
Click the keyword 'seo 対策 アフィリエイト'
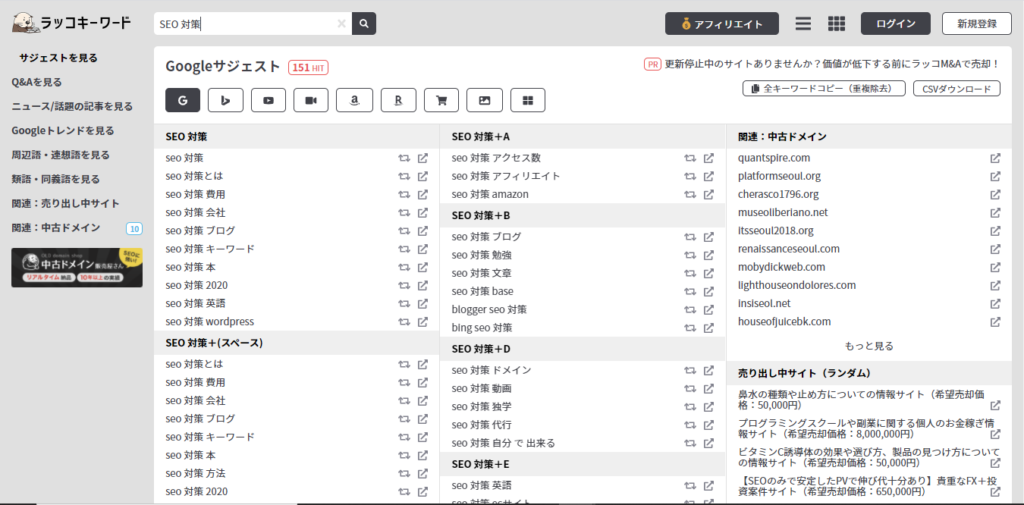click(x=505, y=176)
